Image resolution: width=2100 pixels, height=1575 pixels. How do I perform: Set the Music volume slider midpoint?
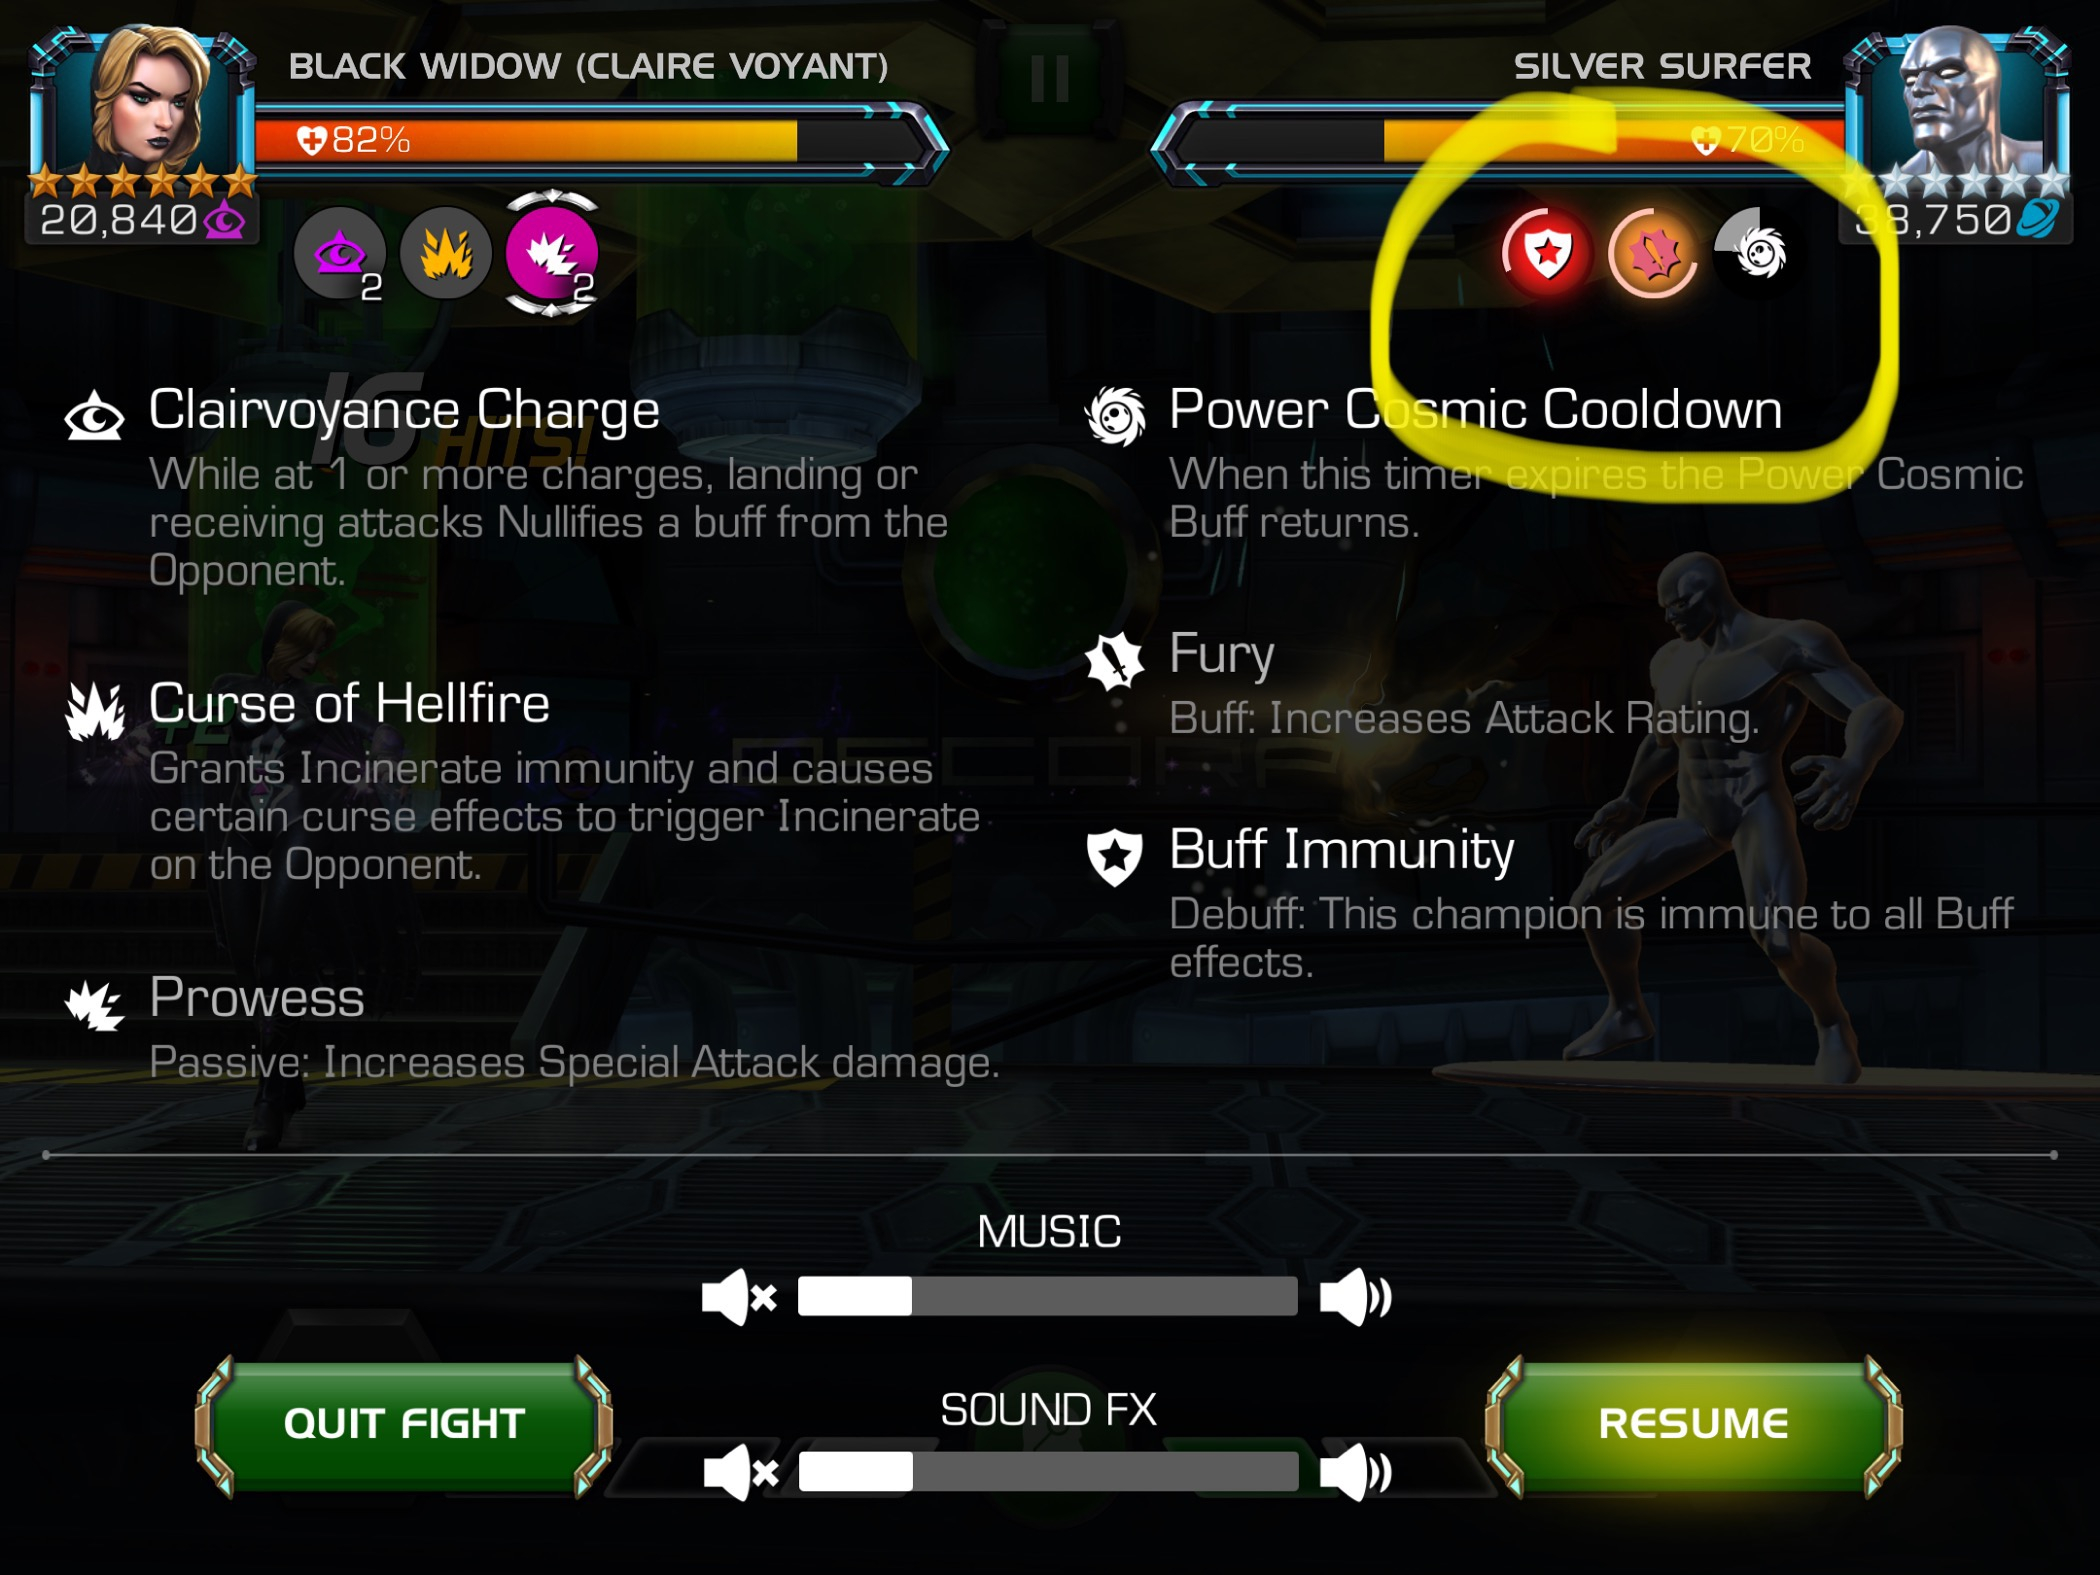[x=1048, y=1296]
